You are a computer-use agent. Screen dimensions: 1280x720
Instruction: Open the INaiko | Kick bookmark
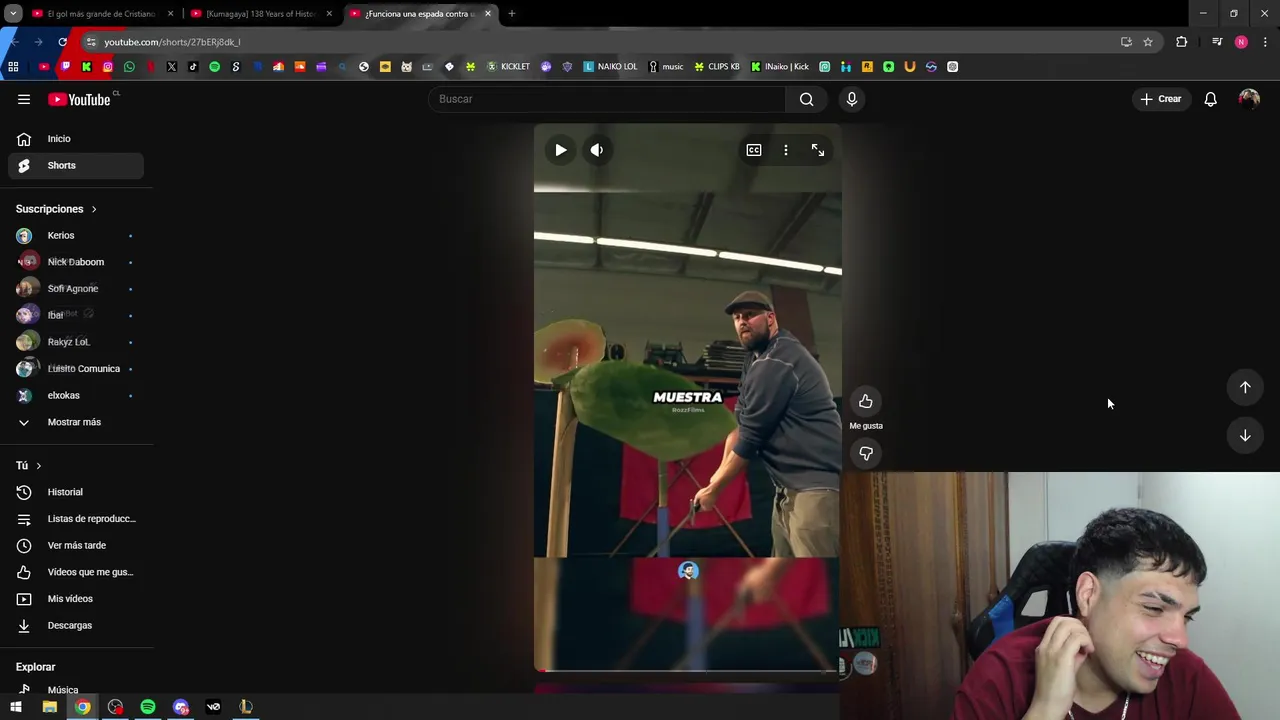(x=780, y=67)
